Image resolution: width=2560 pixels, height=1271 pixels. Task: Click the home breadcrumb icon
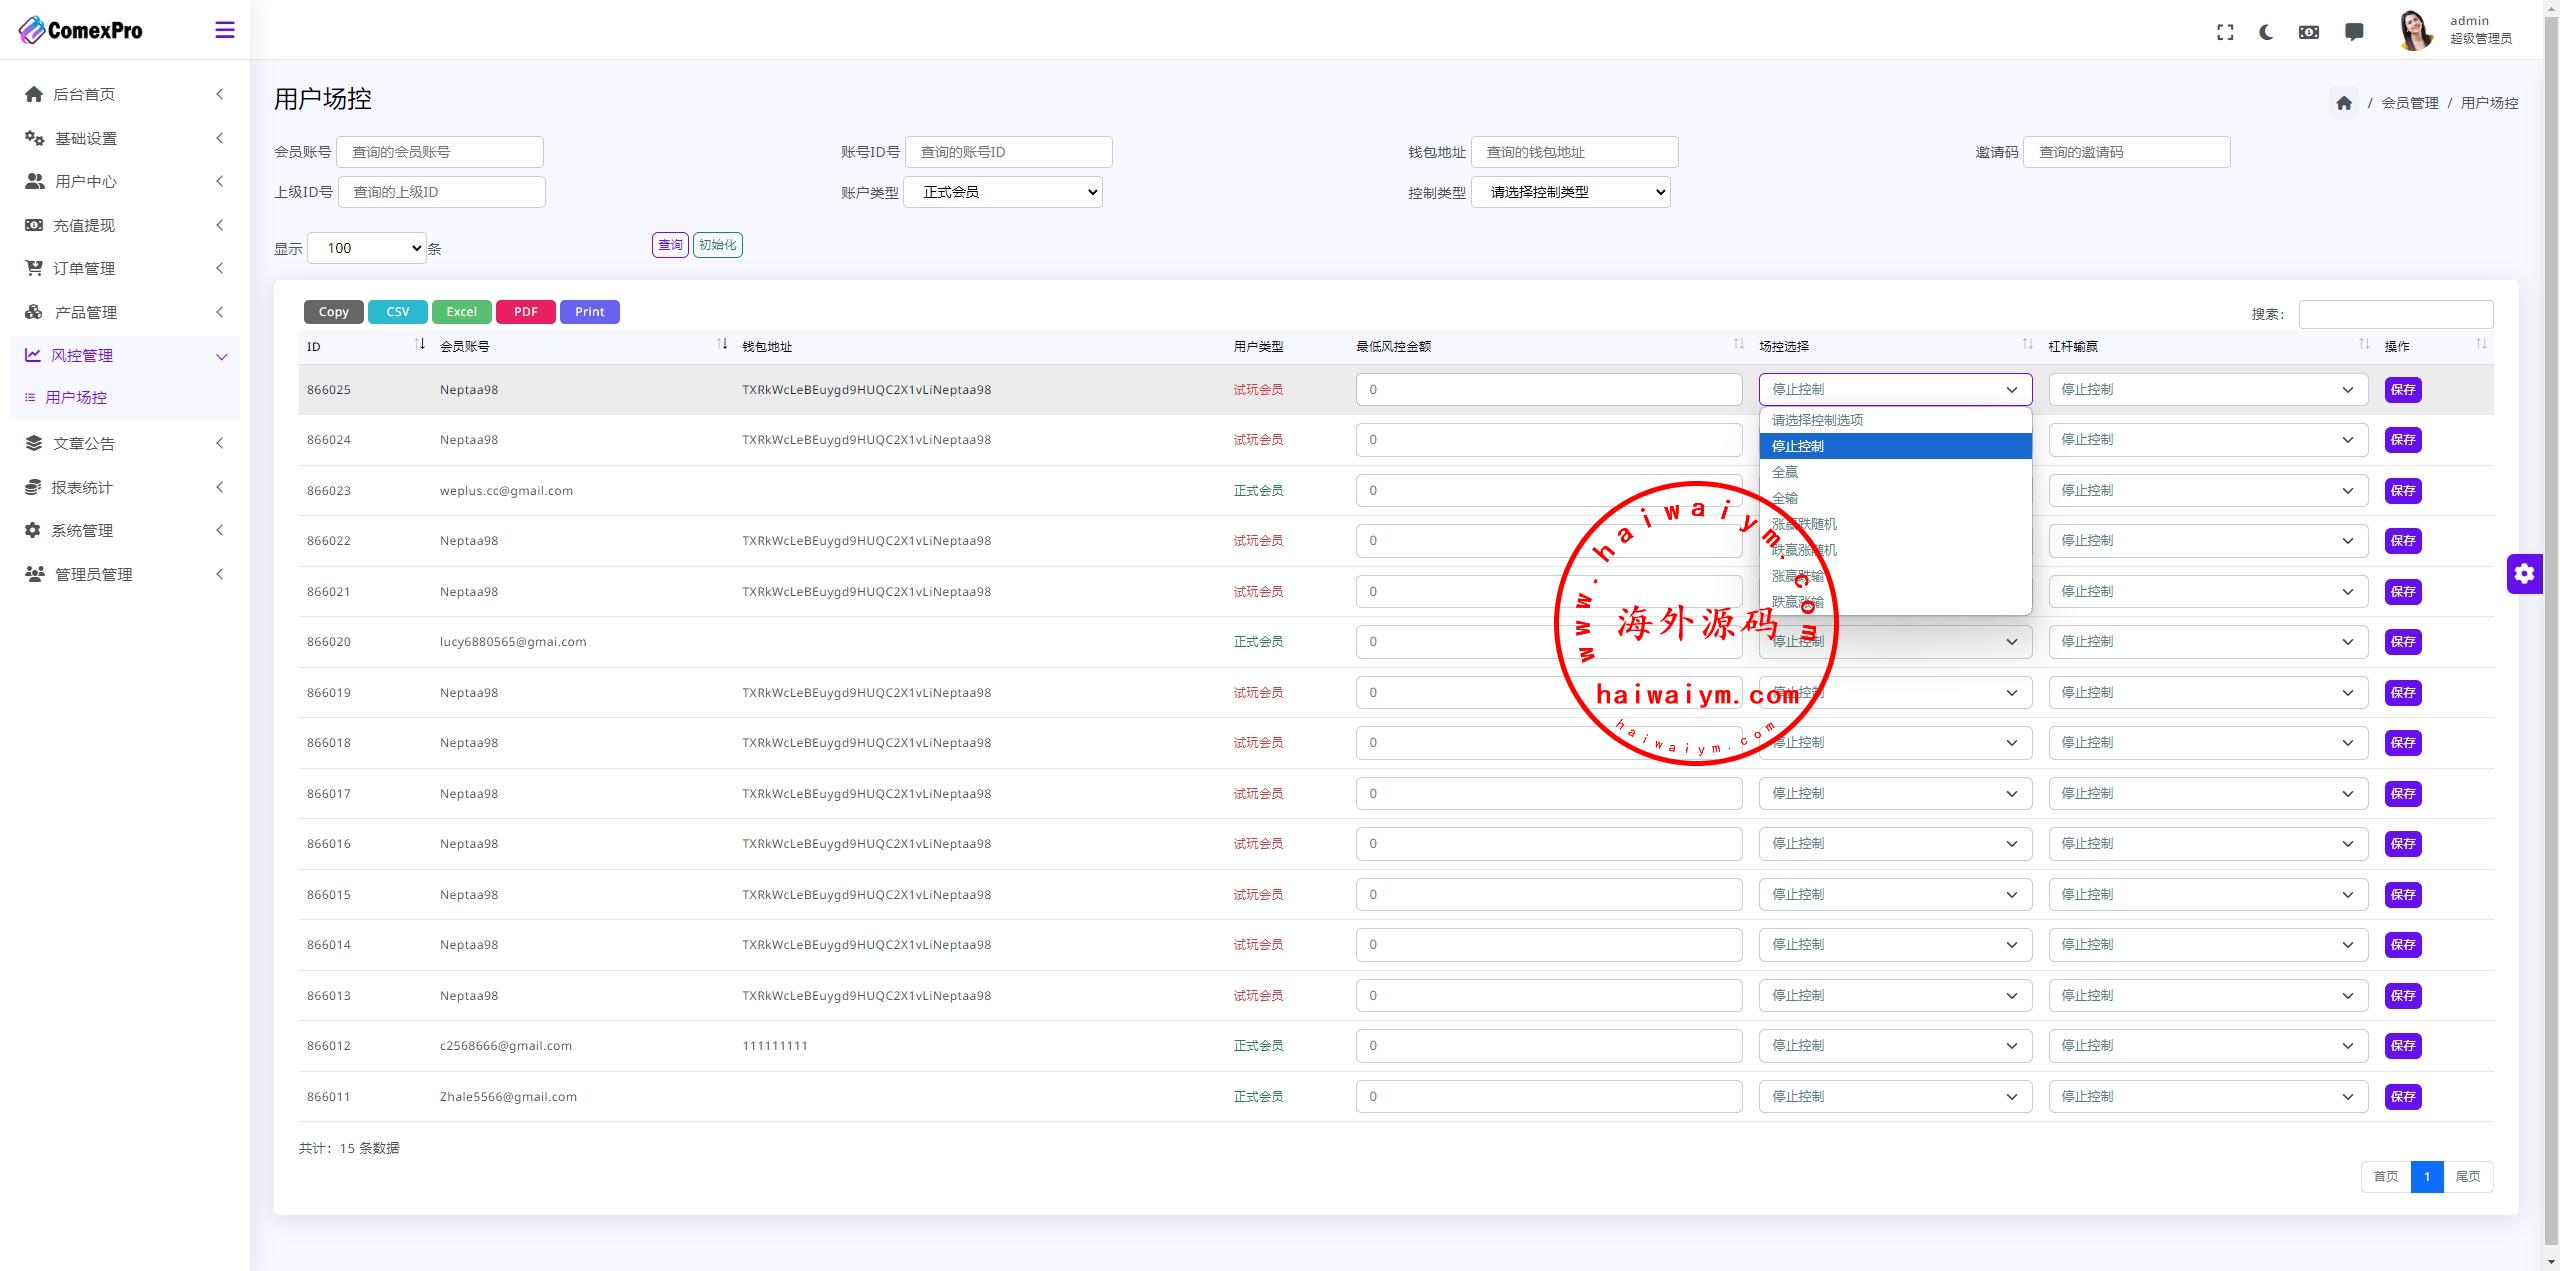2344,103
